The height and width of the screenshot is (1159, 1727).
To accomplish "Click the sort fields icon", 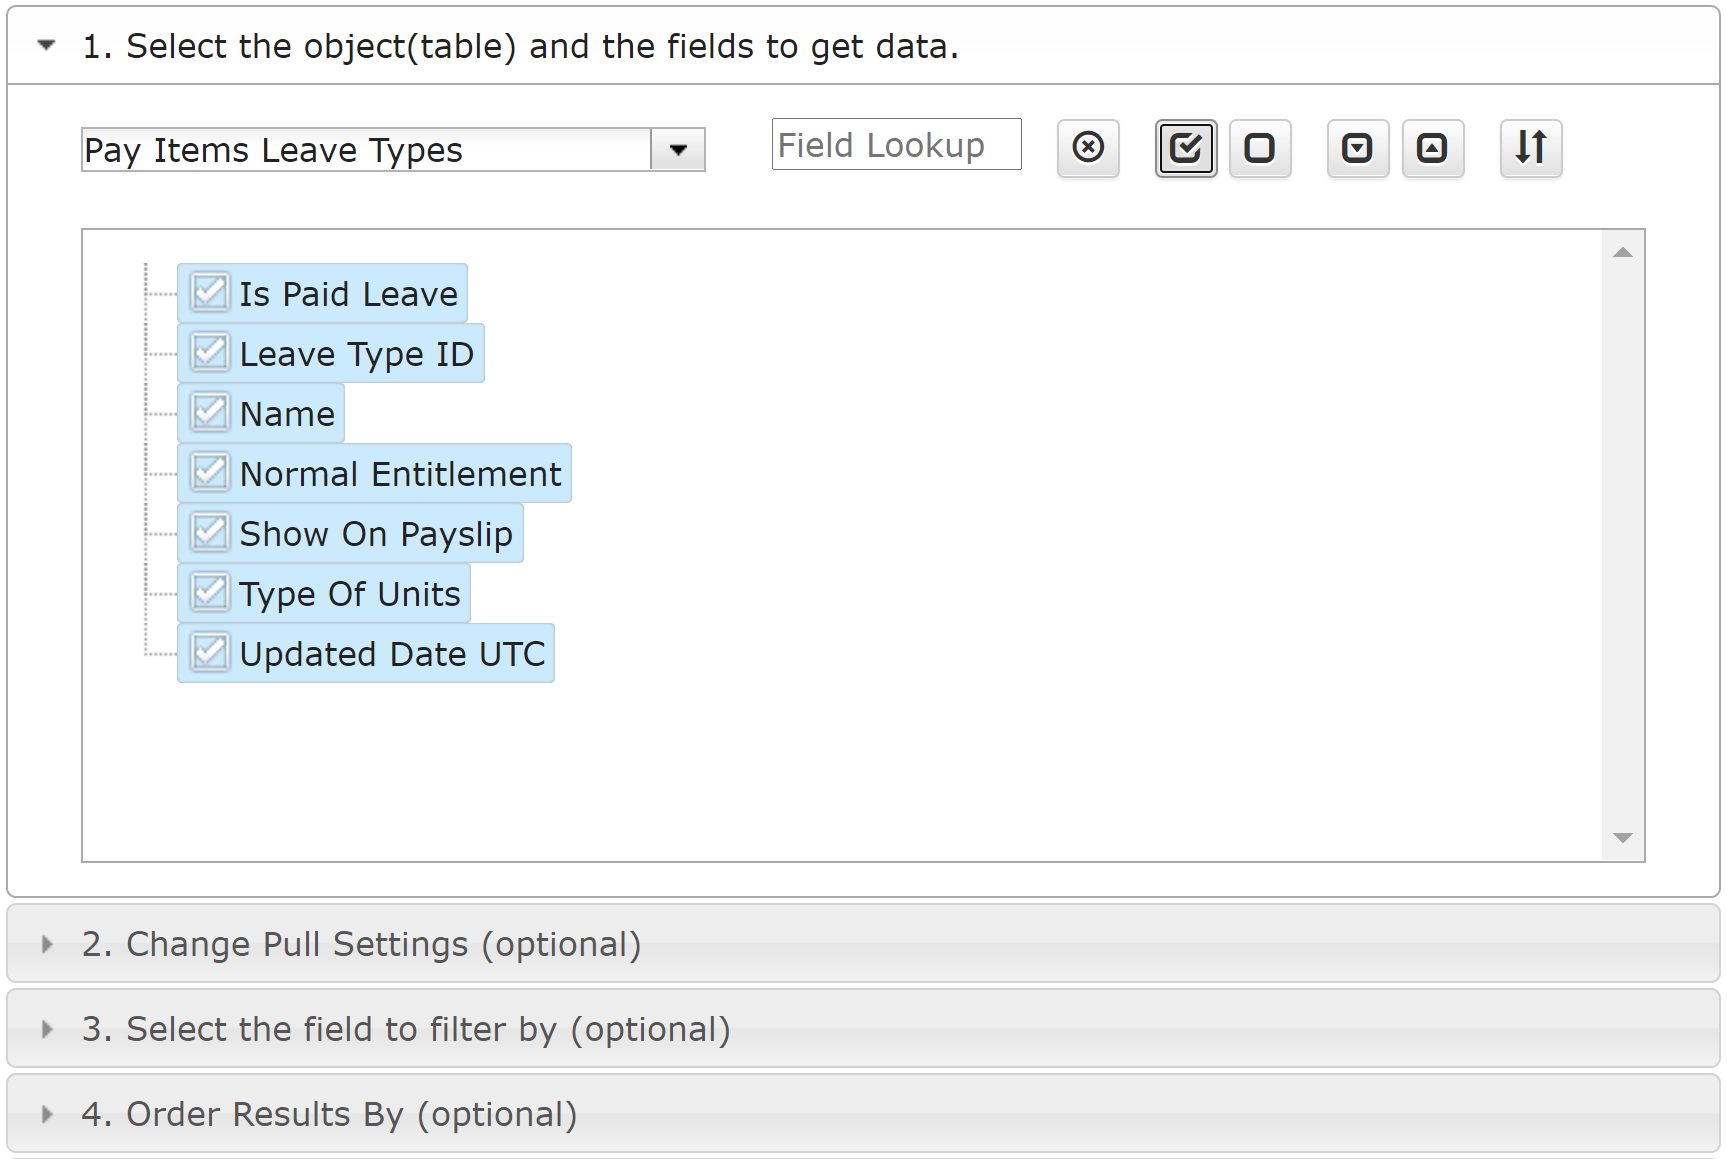I will (x=1531, y=148).
